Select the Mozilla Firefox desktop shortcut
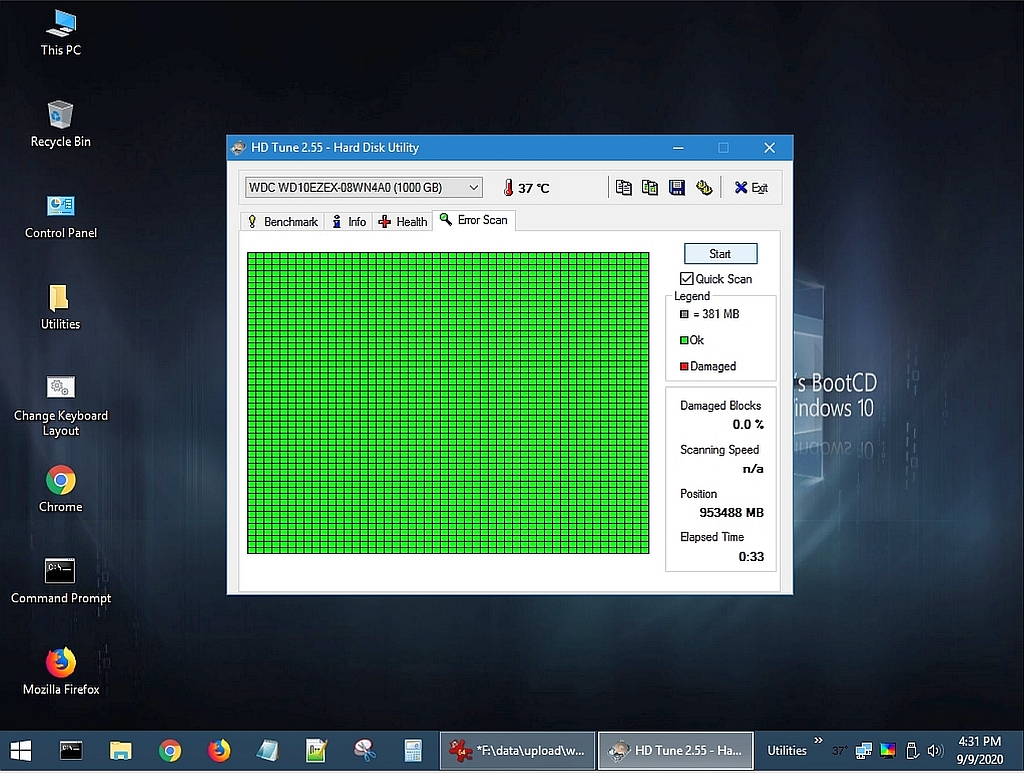Screen dimensions: 1024x773 tap(60, 671)
